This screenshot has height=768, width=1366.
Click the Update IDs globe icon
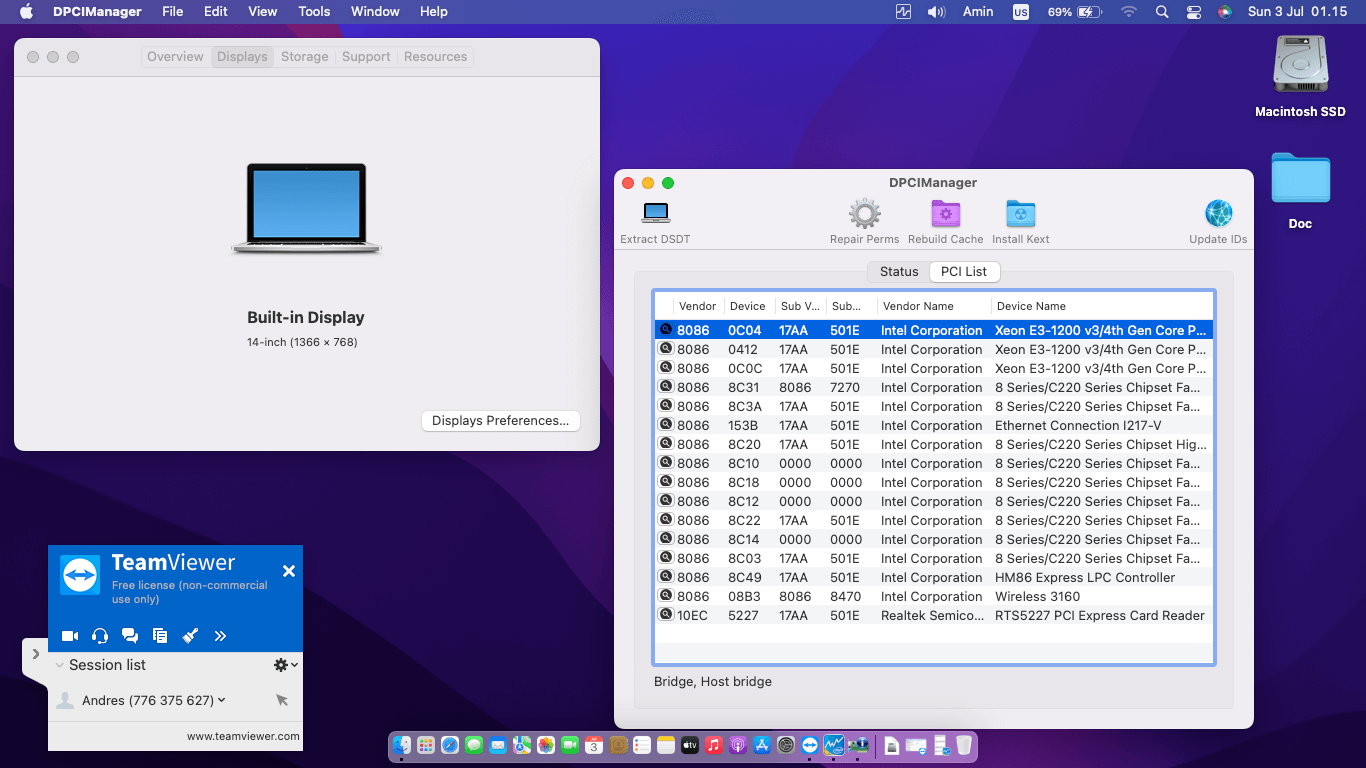(x=1218, y=213)
